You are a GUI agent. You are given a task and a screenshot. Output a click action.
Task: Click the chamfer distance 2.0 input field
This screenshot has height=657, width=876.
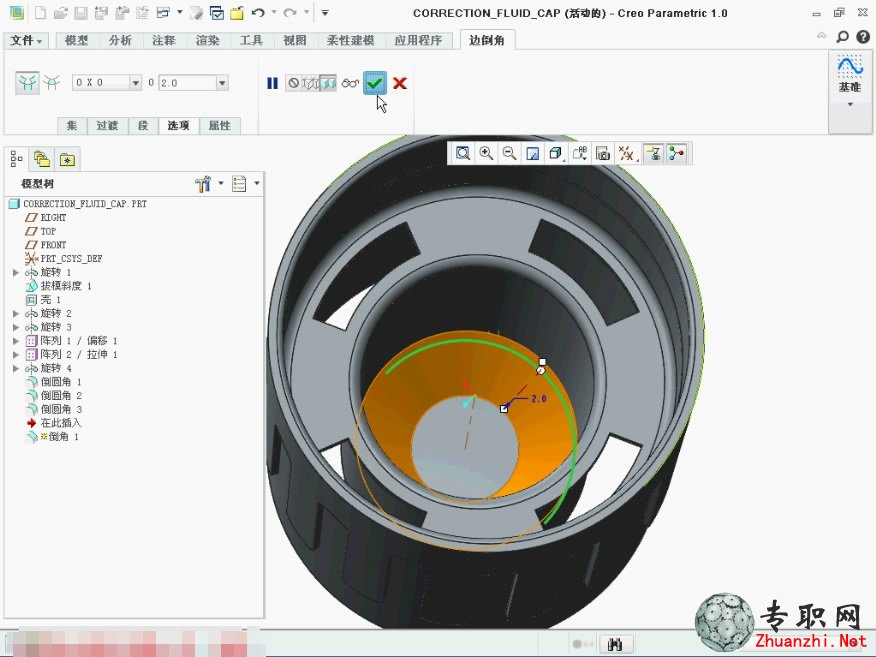click(x=188, y=83)
